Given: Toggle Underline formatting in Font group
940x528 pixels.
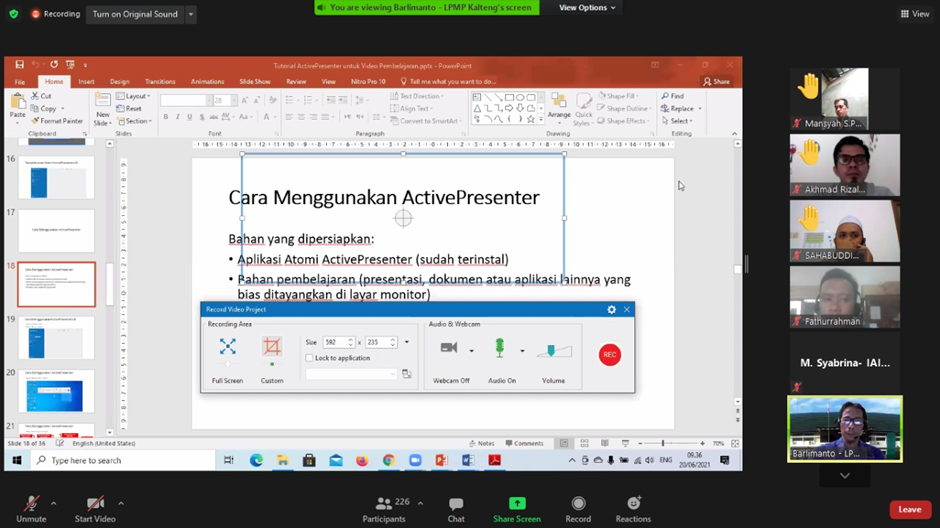Looking at the screenshot, I should [x=189, y=117].
